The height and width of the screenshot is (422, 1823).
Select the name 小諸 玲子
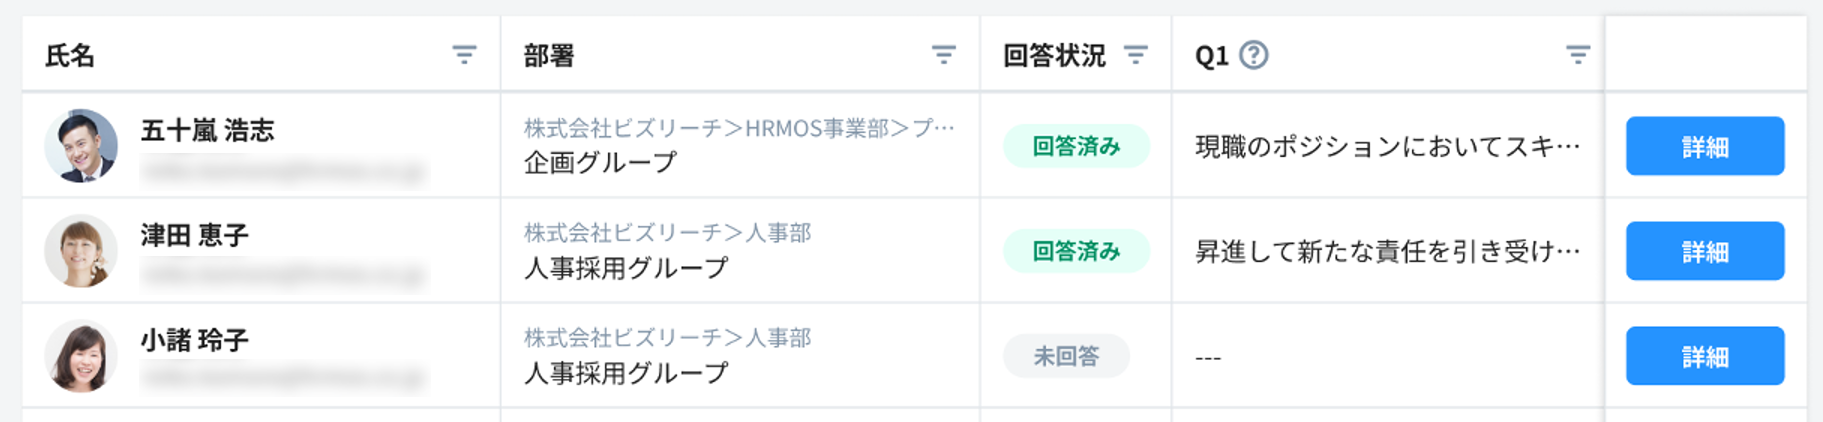(x=194, y=341)
